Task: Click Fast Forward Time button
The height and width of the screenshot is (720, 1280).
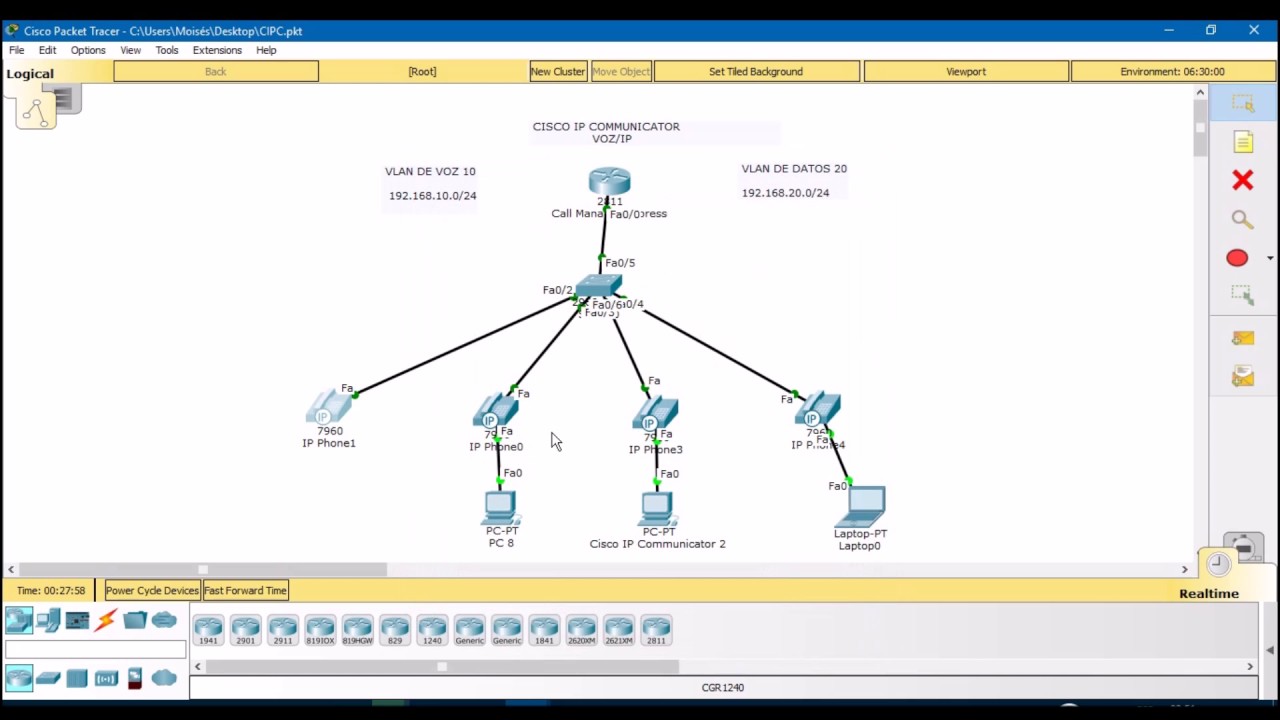Action: click(245, 590)
